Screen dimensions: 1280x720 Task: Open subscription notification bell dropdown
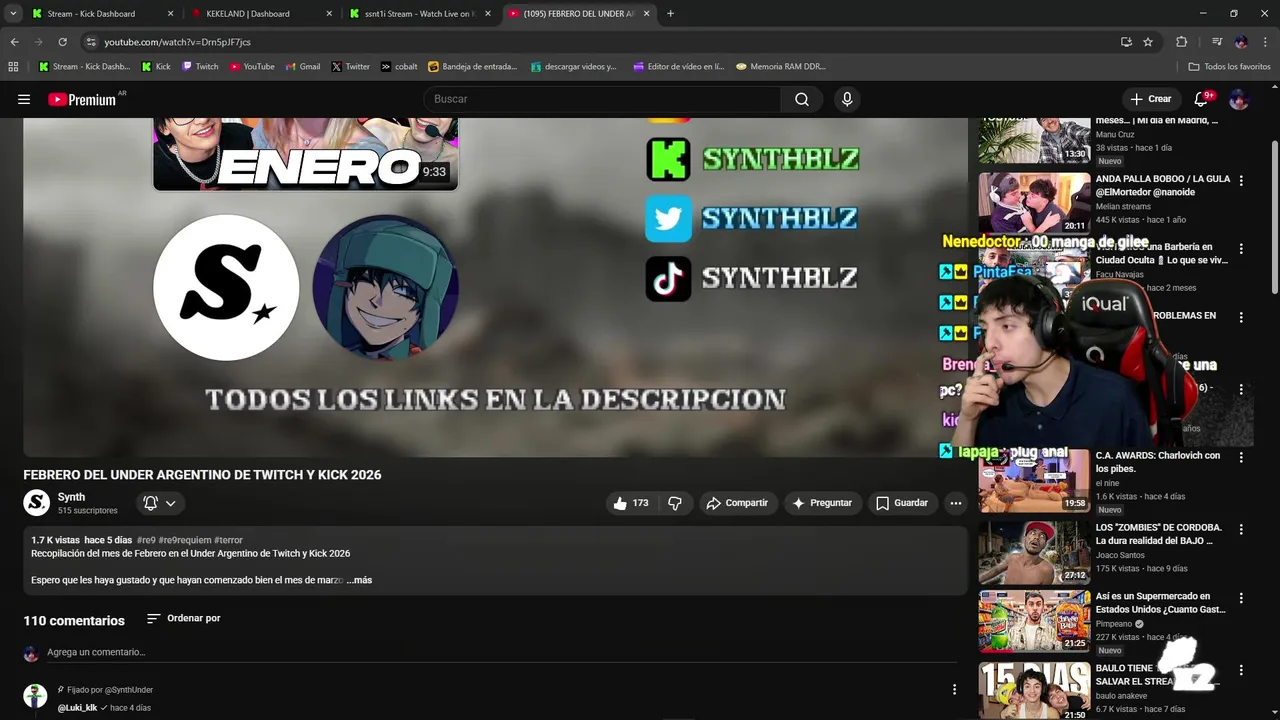point(159,503)
